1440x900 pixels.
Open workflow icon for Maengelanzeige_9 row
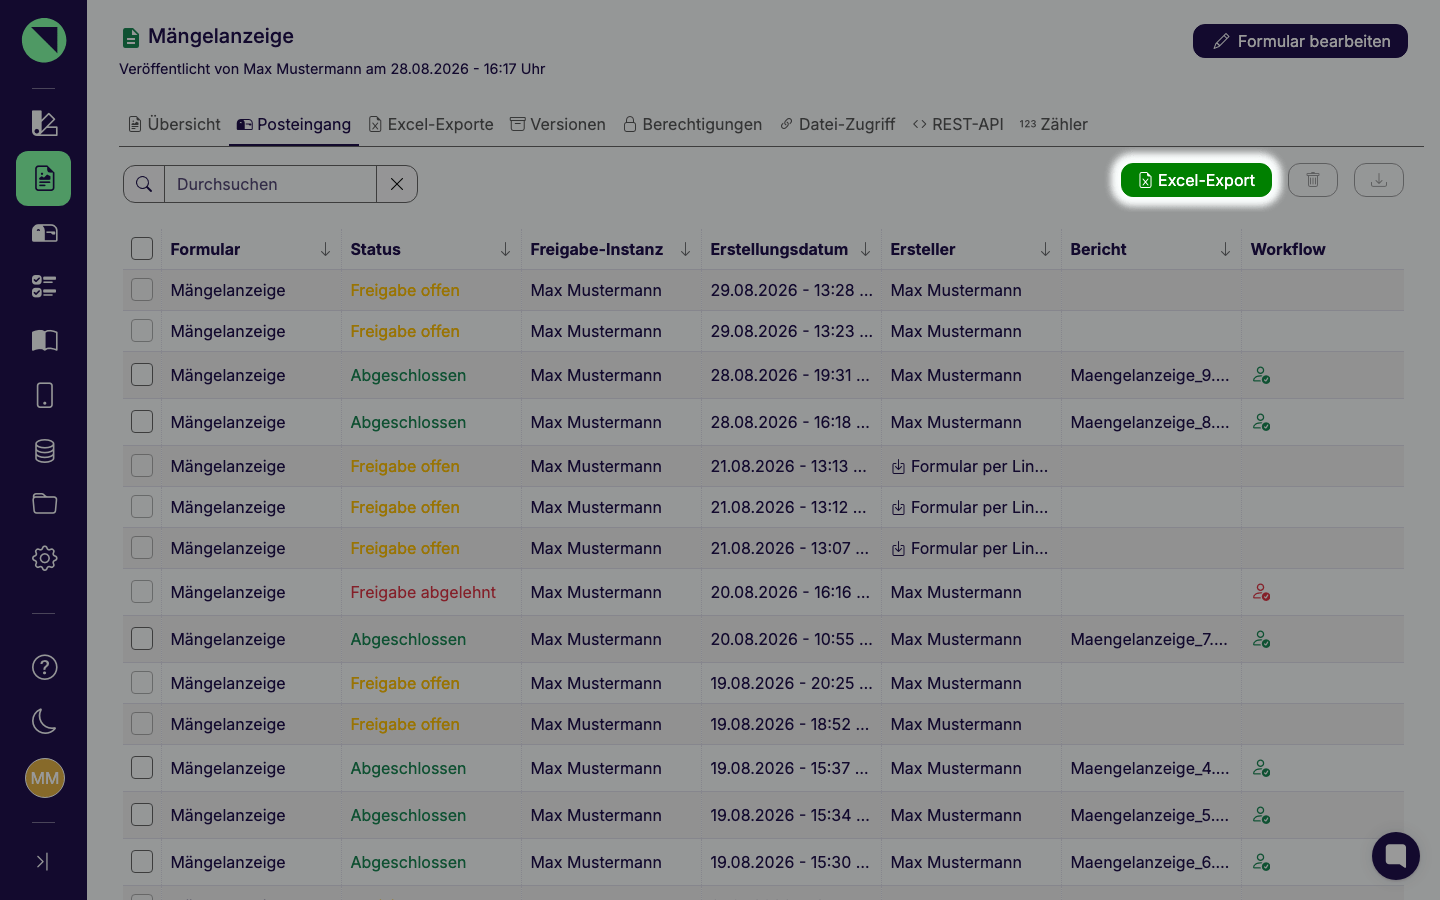[1262, 375]
